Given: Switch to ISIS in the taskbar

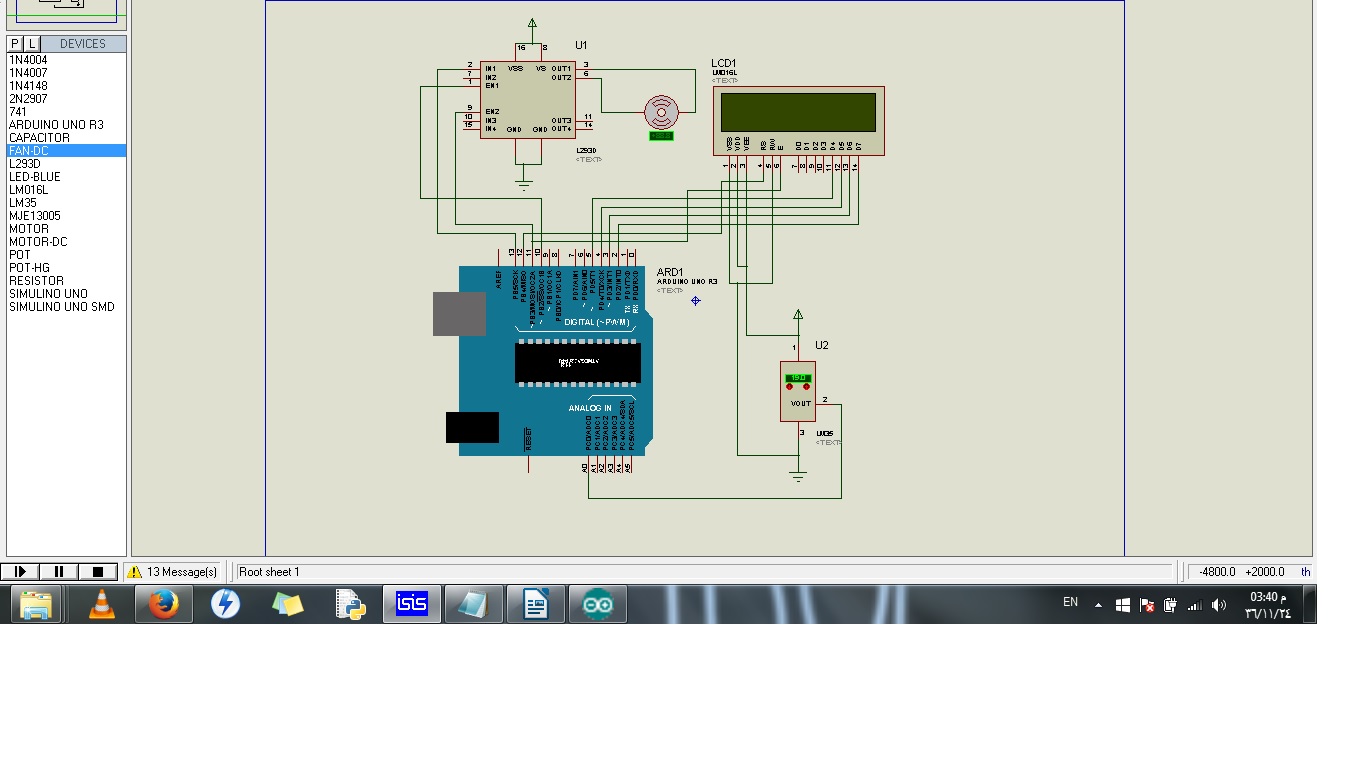Looking at the screenshot, I should (411, 604).
